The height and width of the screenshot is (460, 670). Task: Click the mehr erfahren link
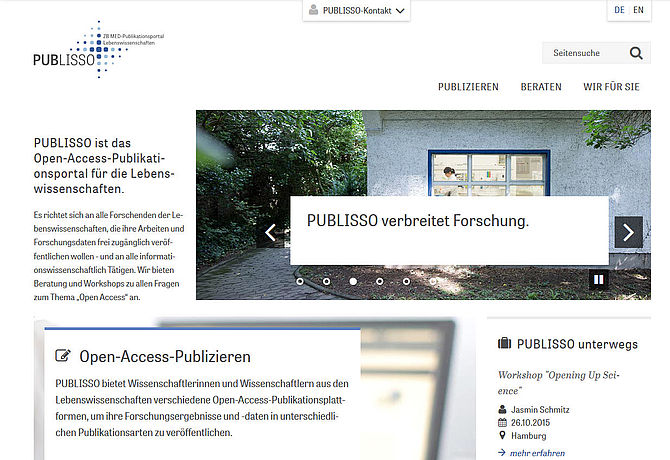click(x=537, y=453)
